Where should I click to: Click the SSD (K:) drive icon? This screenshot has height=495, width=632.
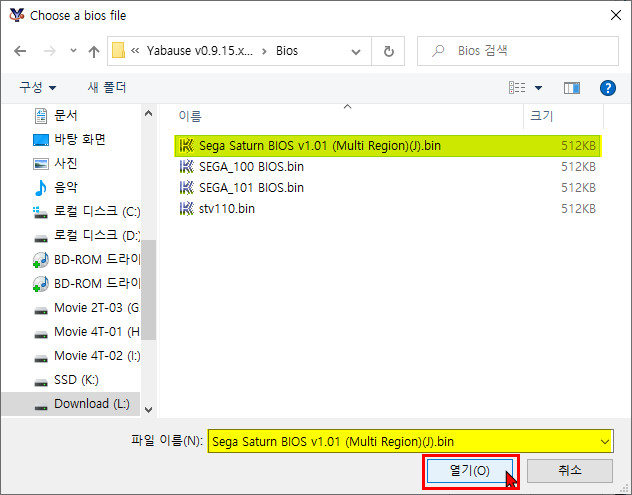[x=41, y=382]
